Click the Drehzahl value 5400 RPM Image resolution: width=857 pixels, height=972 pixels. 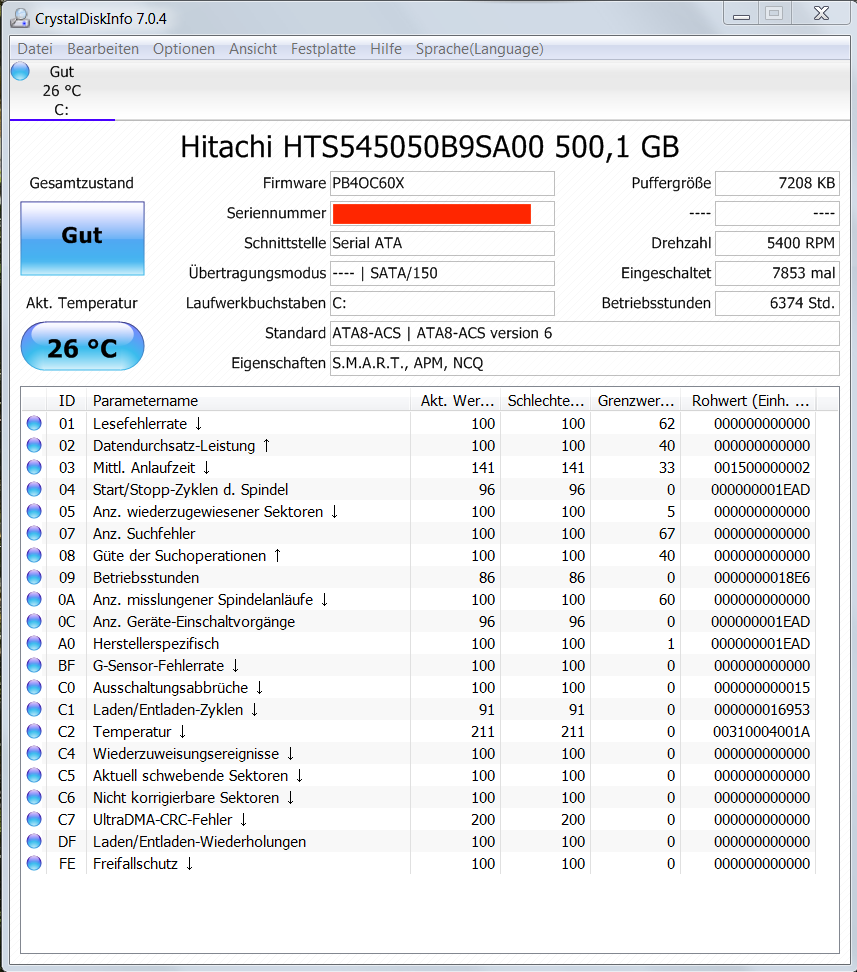[x=777, y=243]
